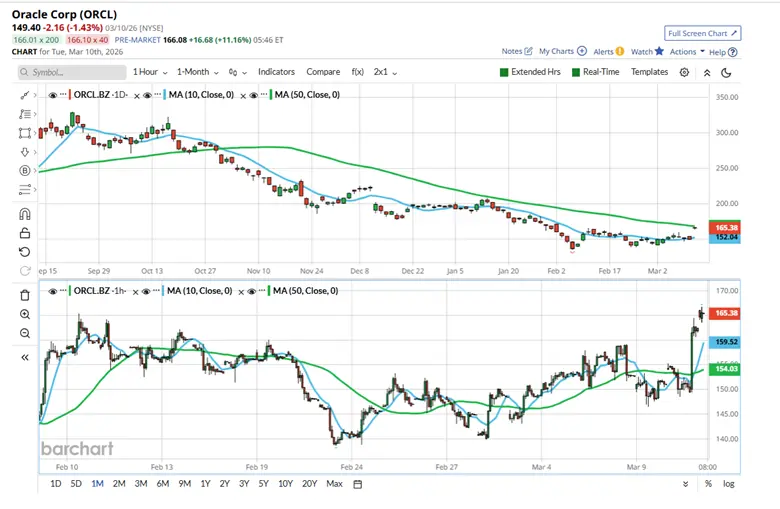The height and width of the screenshot is (509, 780).
Task: Select the 5D time range
Action: [76, 484]
